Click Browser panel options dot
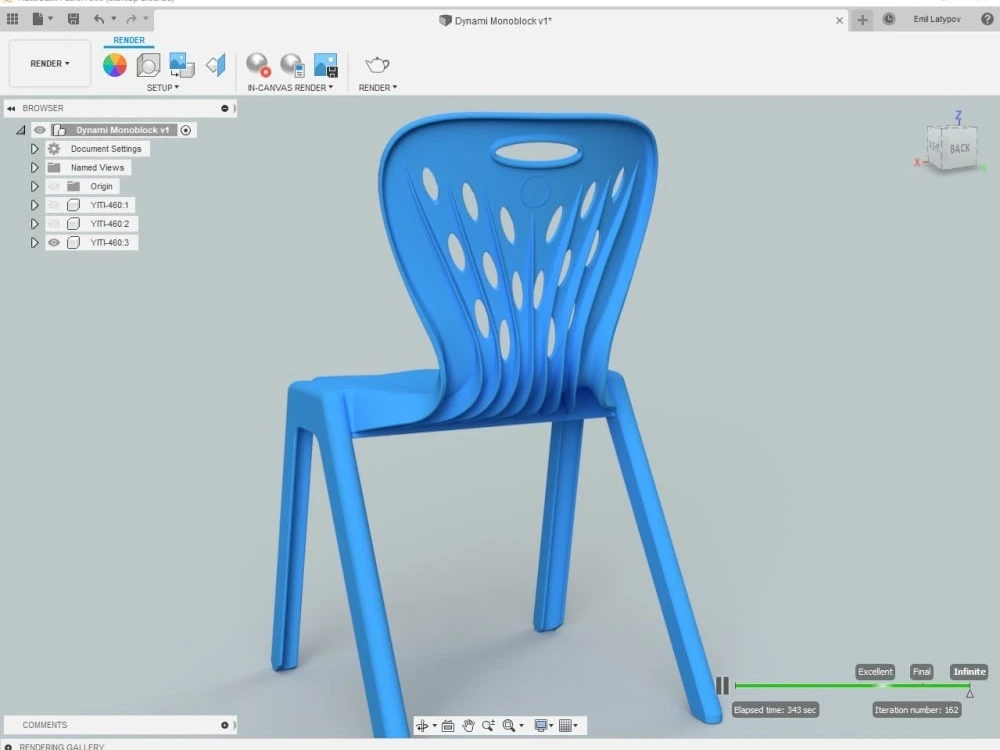The image size is (1000, 750). tap(224, 108)
